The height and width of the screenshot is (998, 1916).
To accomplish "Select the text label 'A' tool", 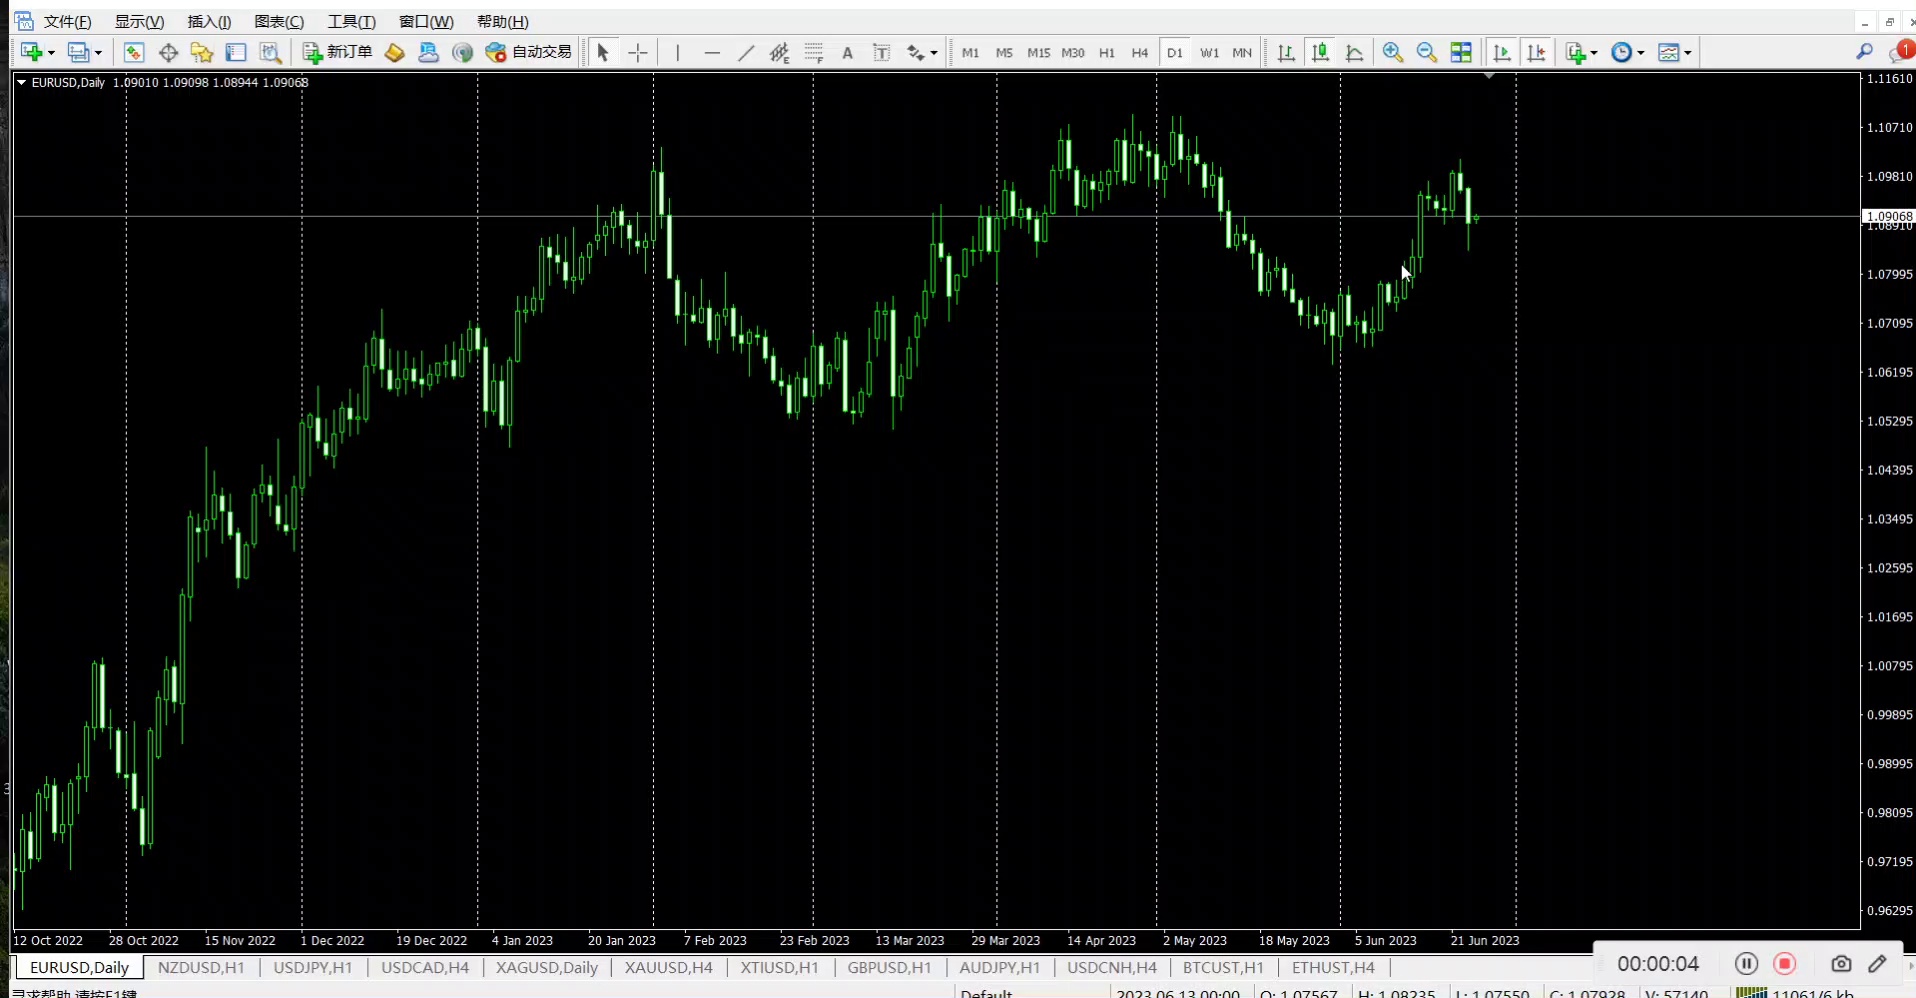I will pos(847,53).
